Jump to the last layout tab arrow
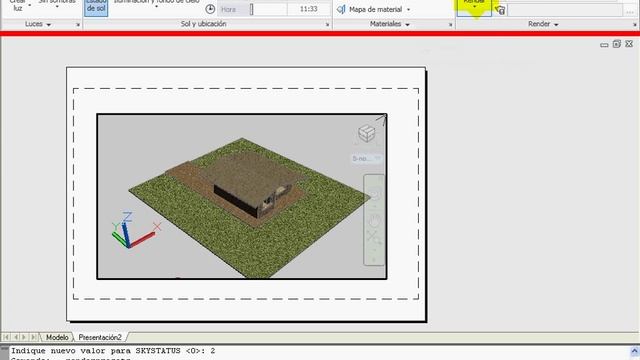This screenshot has width=640, height=360. coord(33,337)
